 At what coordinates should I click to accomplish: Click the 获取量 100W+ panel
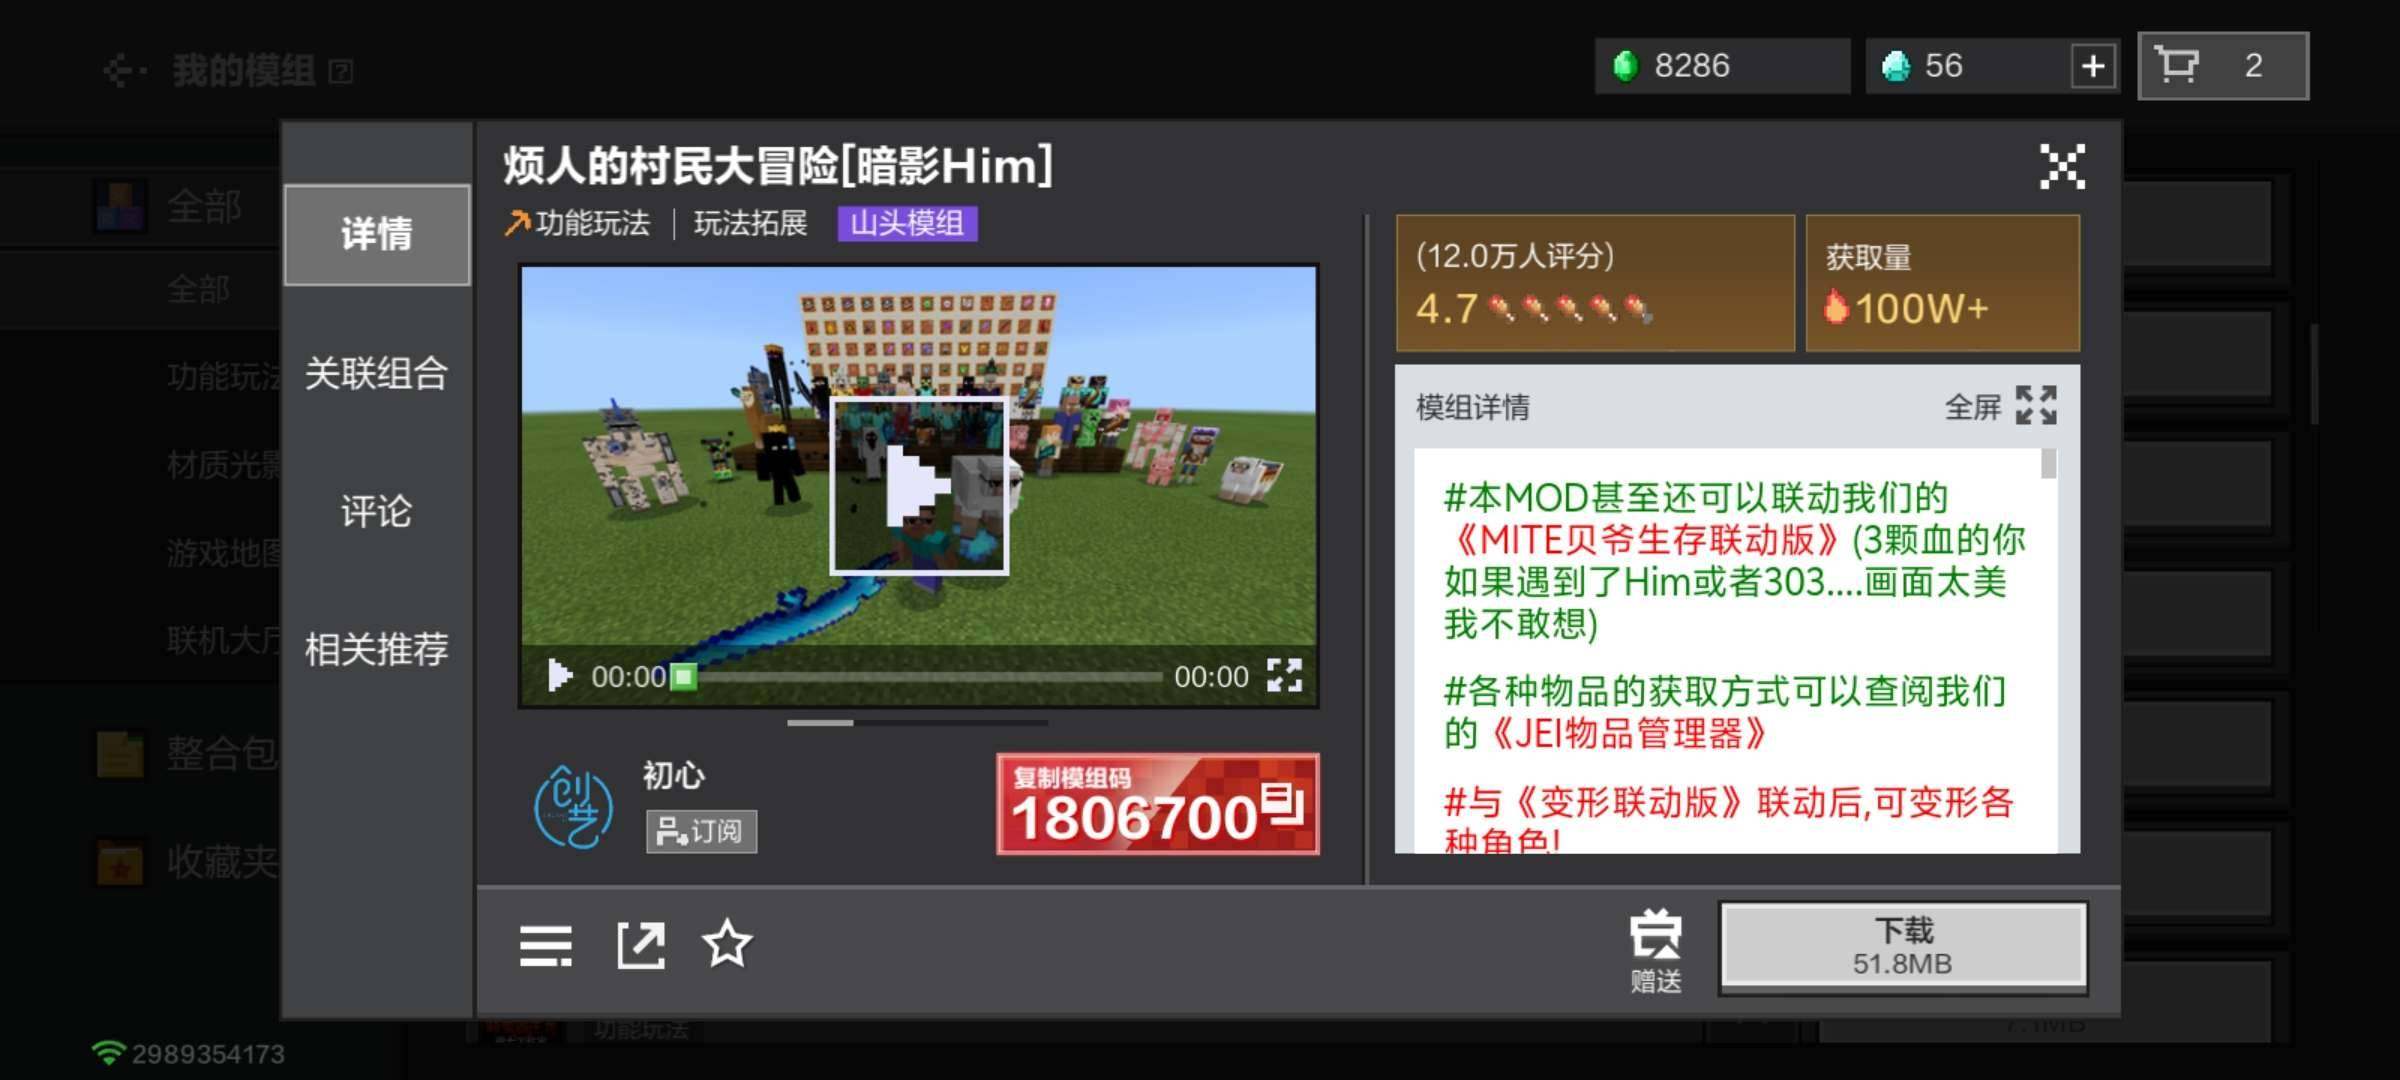tap(1942, 283)
